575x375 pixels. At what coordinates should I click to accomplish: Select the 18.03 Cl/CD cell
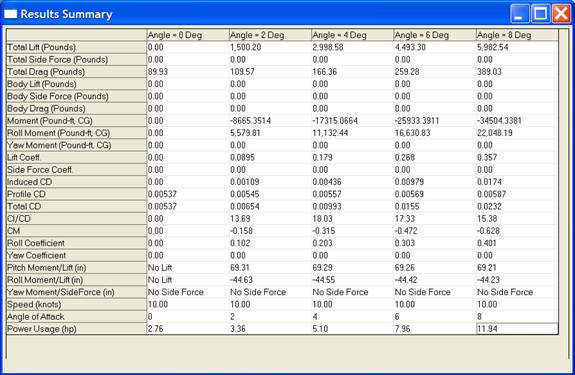click(x=352, y=219)
